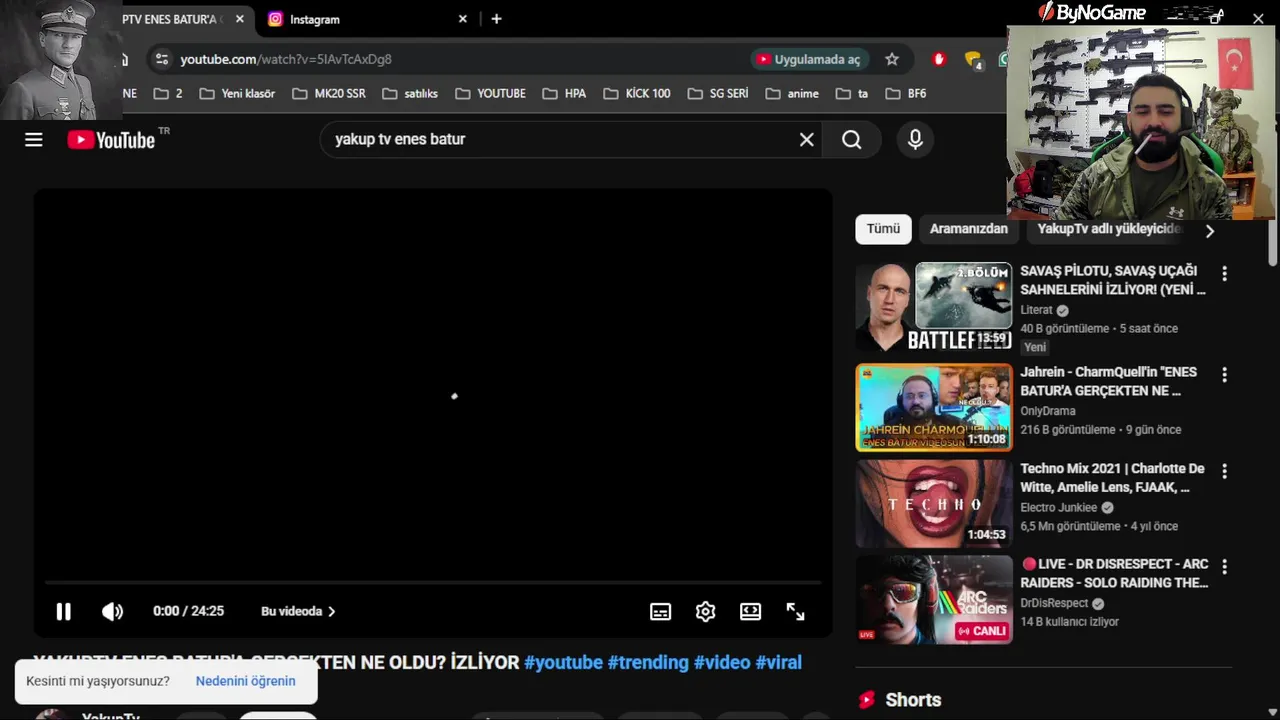The height and width of the screenshot is (720, 1280).
Task: Open the 'Techno Mix 2021 | Charlotte De Witte' title
Action: (x=1112, y=478)
